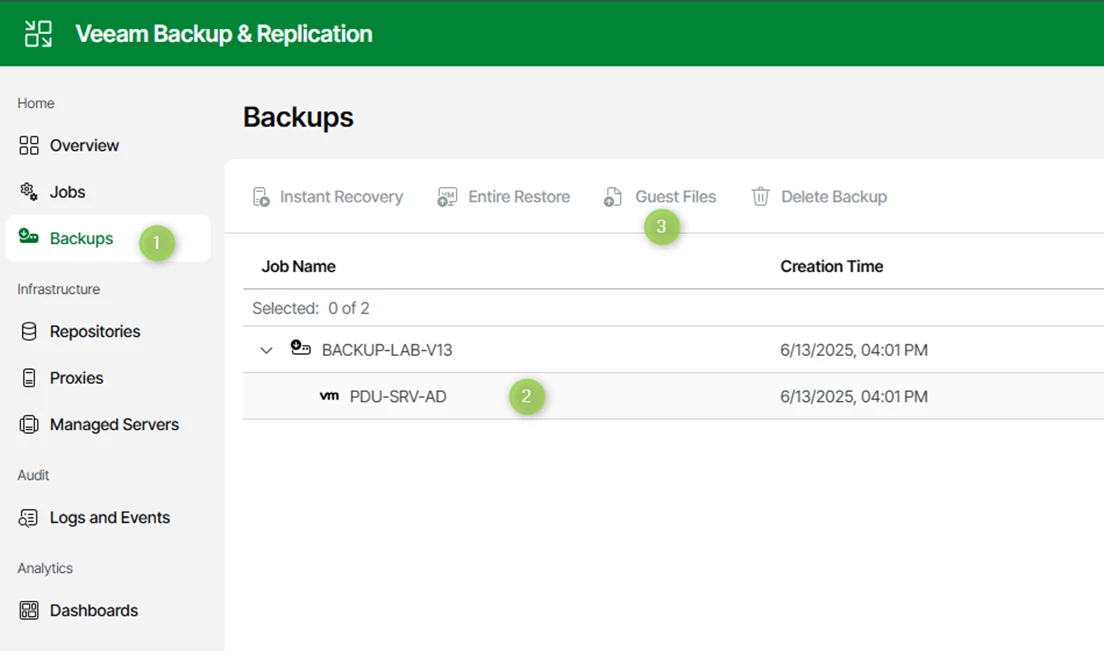Click the Guest Files toolbar icon
This screenshot has width=1104, height=651.
click(x=613, y=197)
